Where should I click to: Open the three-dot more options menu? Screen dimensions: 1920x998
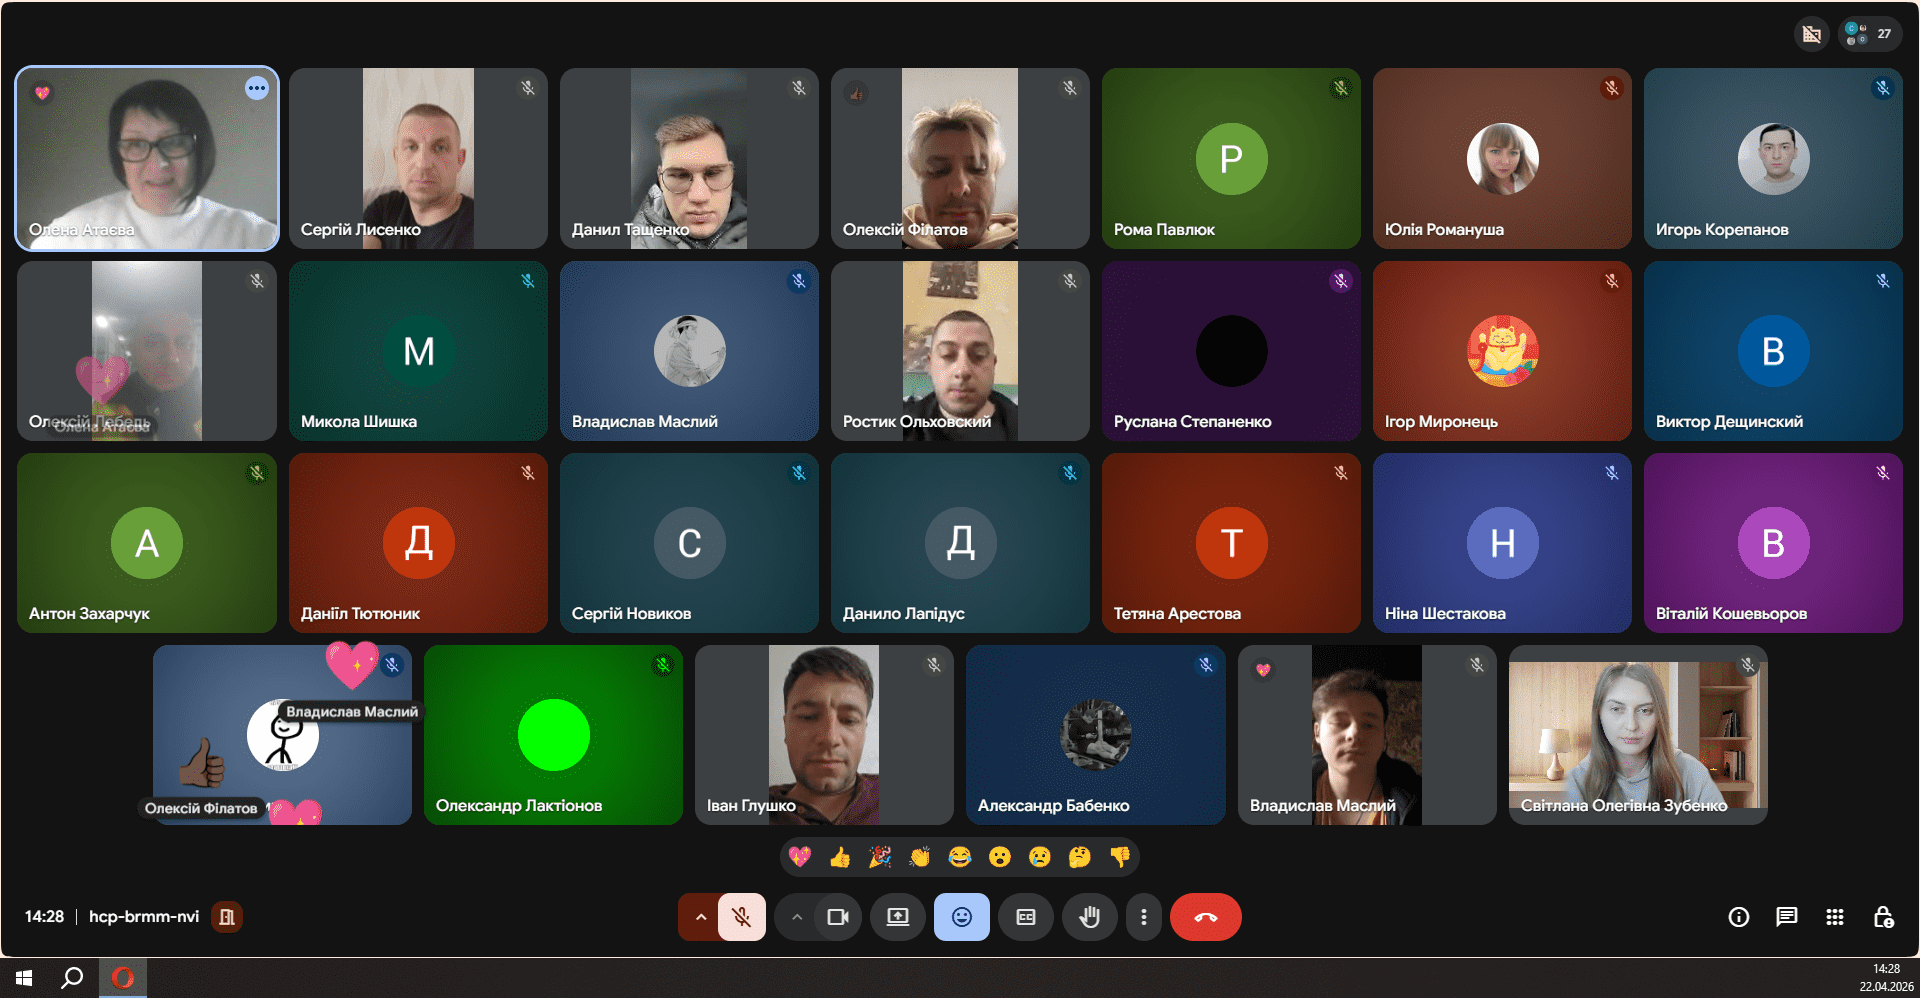coord(1143,917)
